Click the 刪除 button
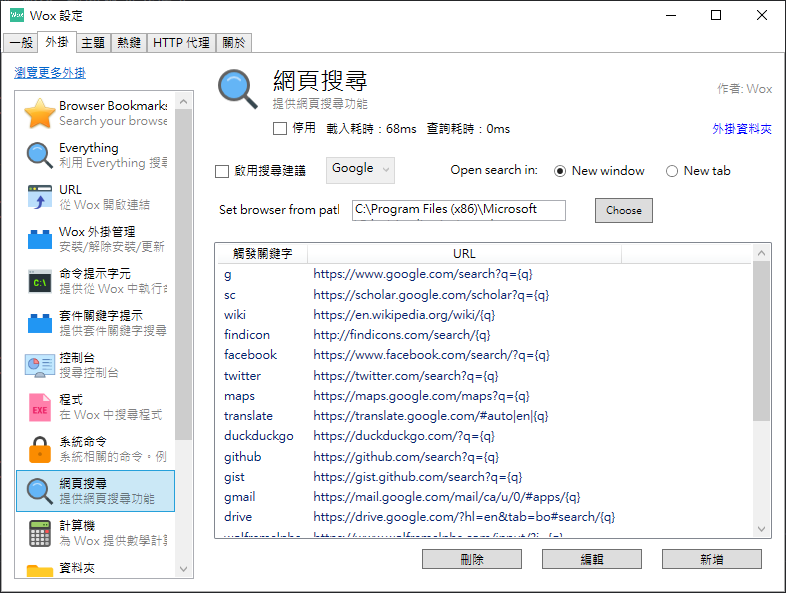Screen dimensions: 786x593 point(472,559)
